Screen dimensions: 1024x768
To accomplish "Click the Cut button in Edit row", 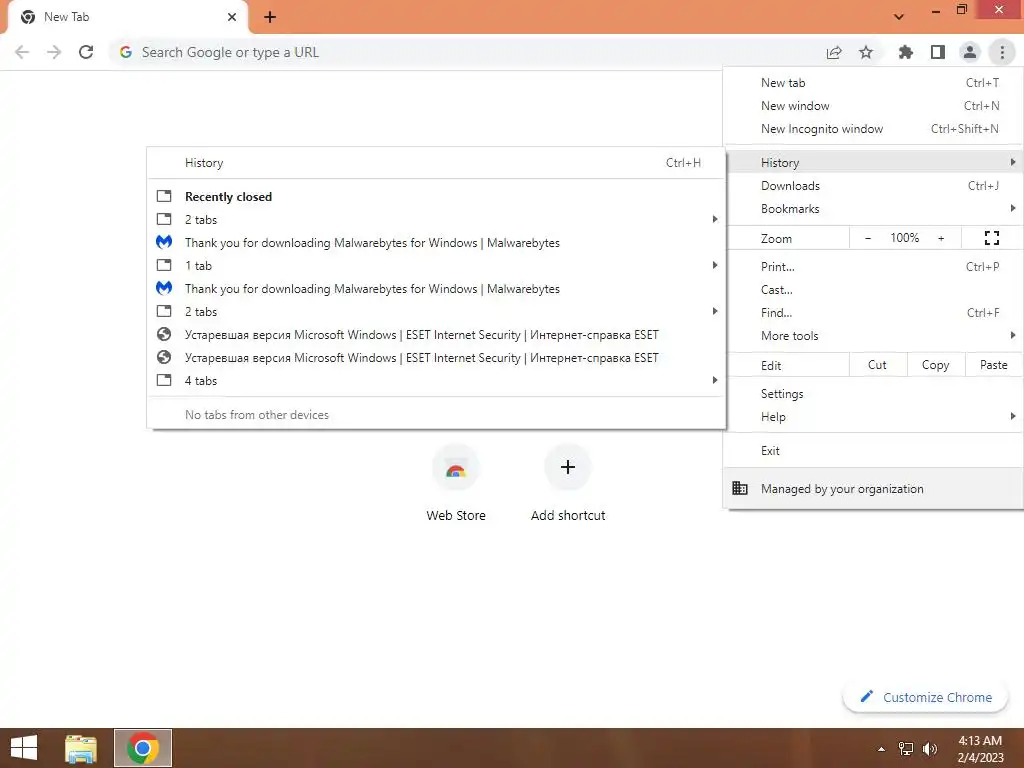I will pos(878,365).
